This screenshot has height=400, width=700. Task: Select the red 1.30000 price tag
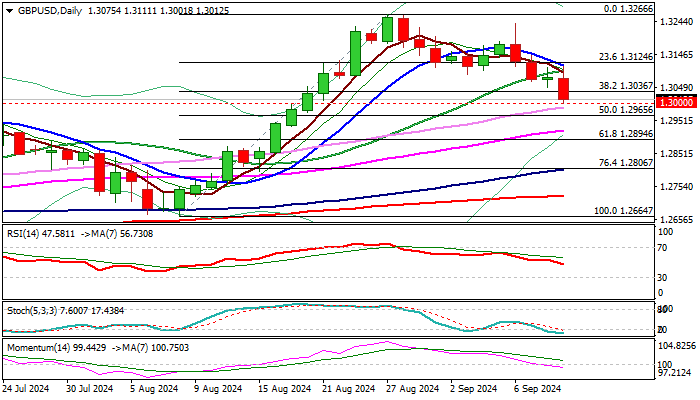677,103
